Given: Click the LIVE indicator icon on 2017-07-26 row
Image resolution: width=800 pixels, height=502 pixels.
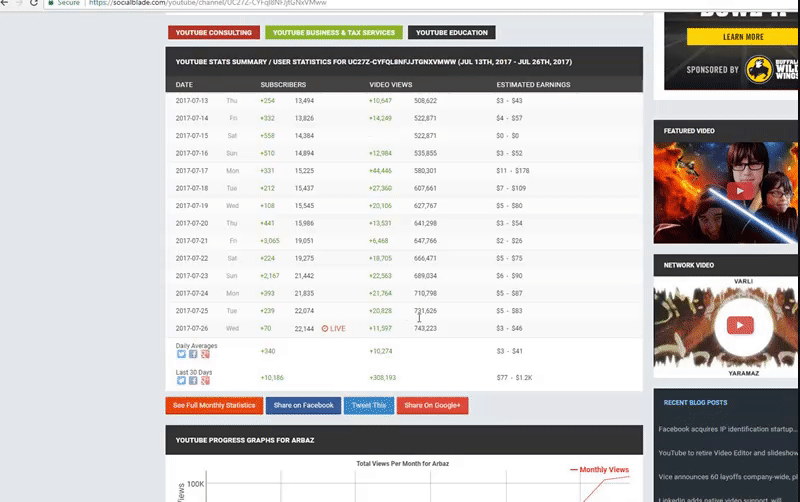Looking at the screenshot, I should point(325,329).
